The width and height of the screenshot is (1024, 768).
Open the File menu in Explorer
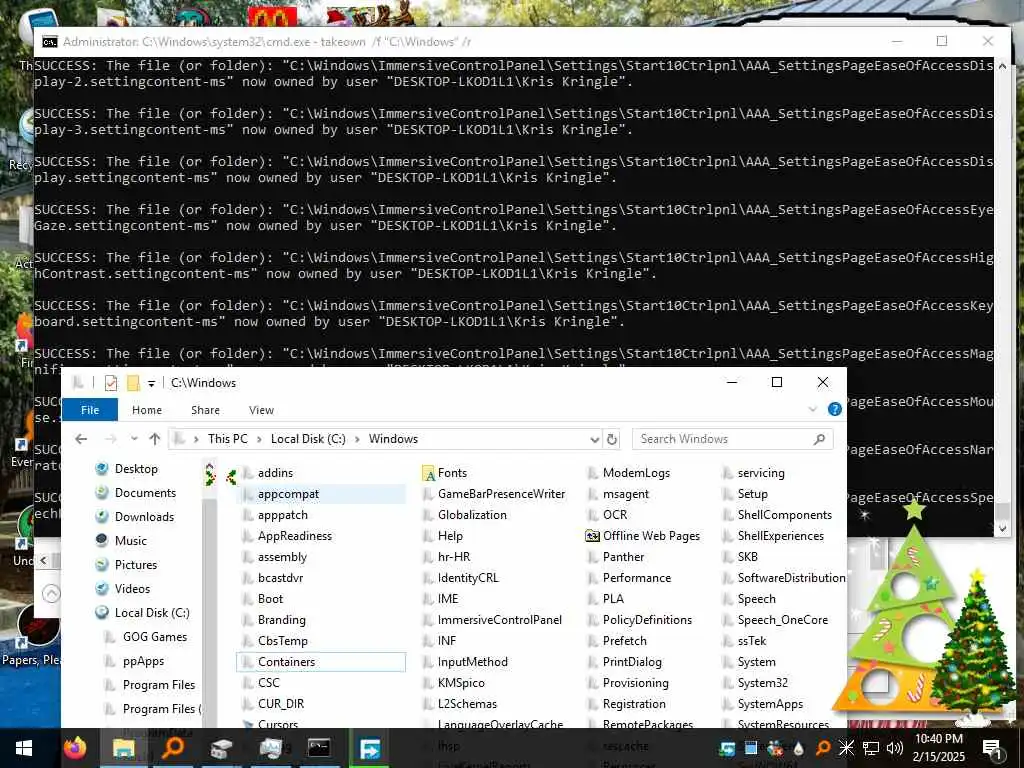[x=89, y=410]
